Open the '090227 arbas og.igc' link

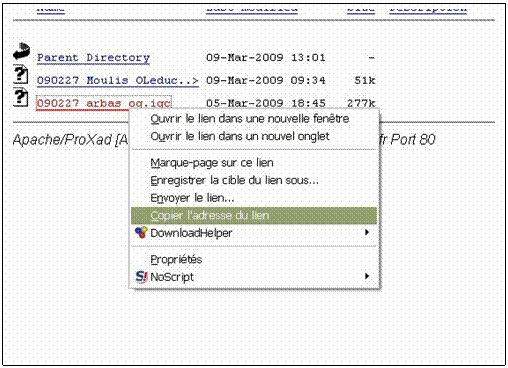[104, 103]
